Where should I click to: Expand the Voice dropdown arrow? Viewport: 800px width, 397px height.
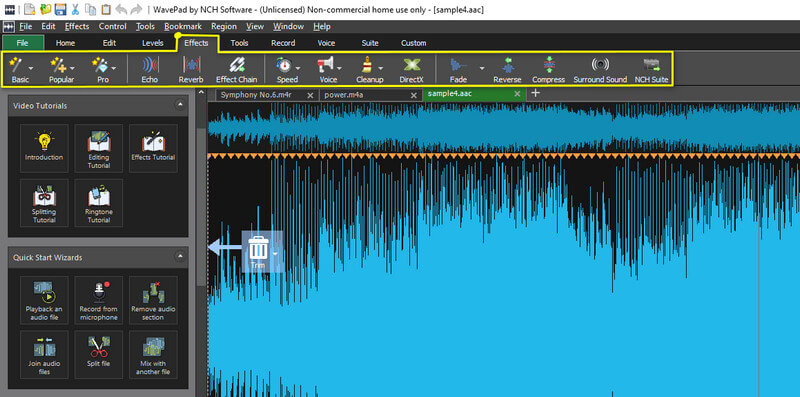coord(339,68)
